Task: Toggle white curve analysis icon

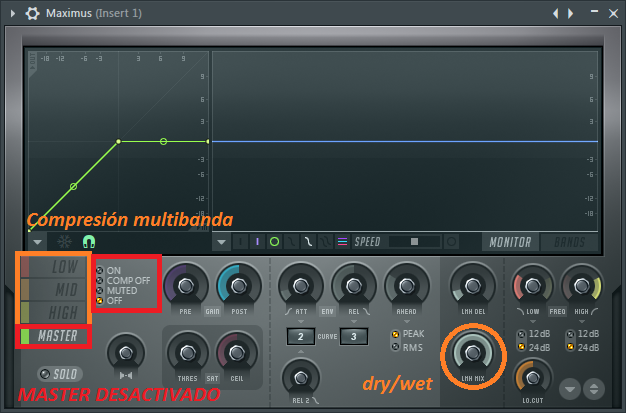Action: [308, 242]
